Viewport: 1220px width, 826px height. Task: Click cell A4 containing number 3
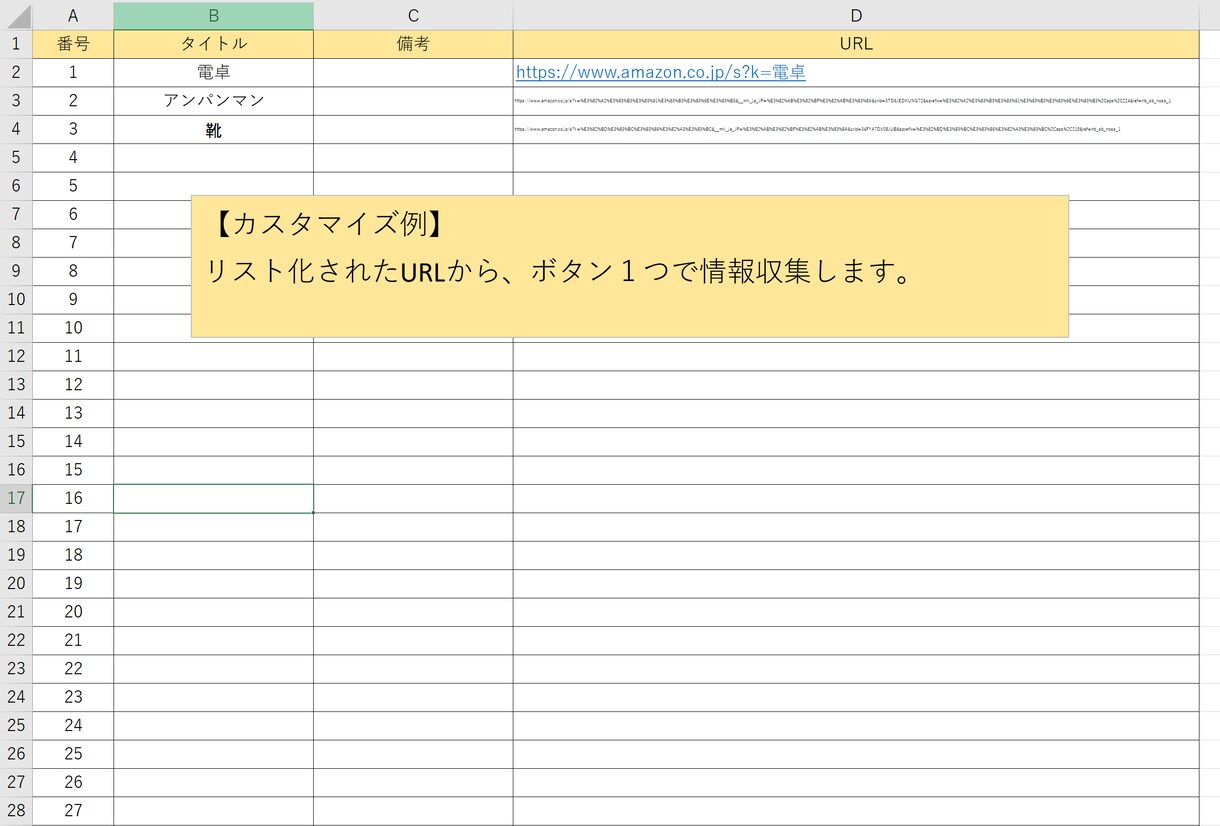click(73, 130)
